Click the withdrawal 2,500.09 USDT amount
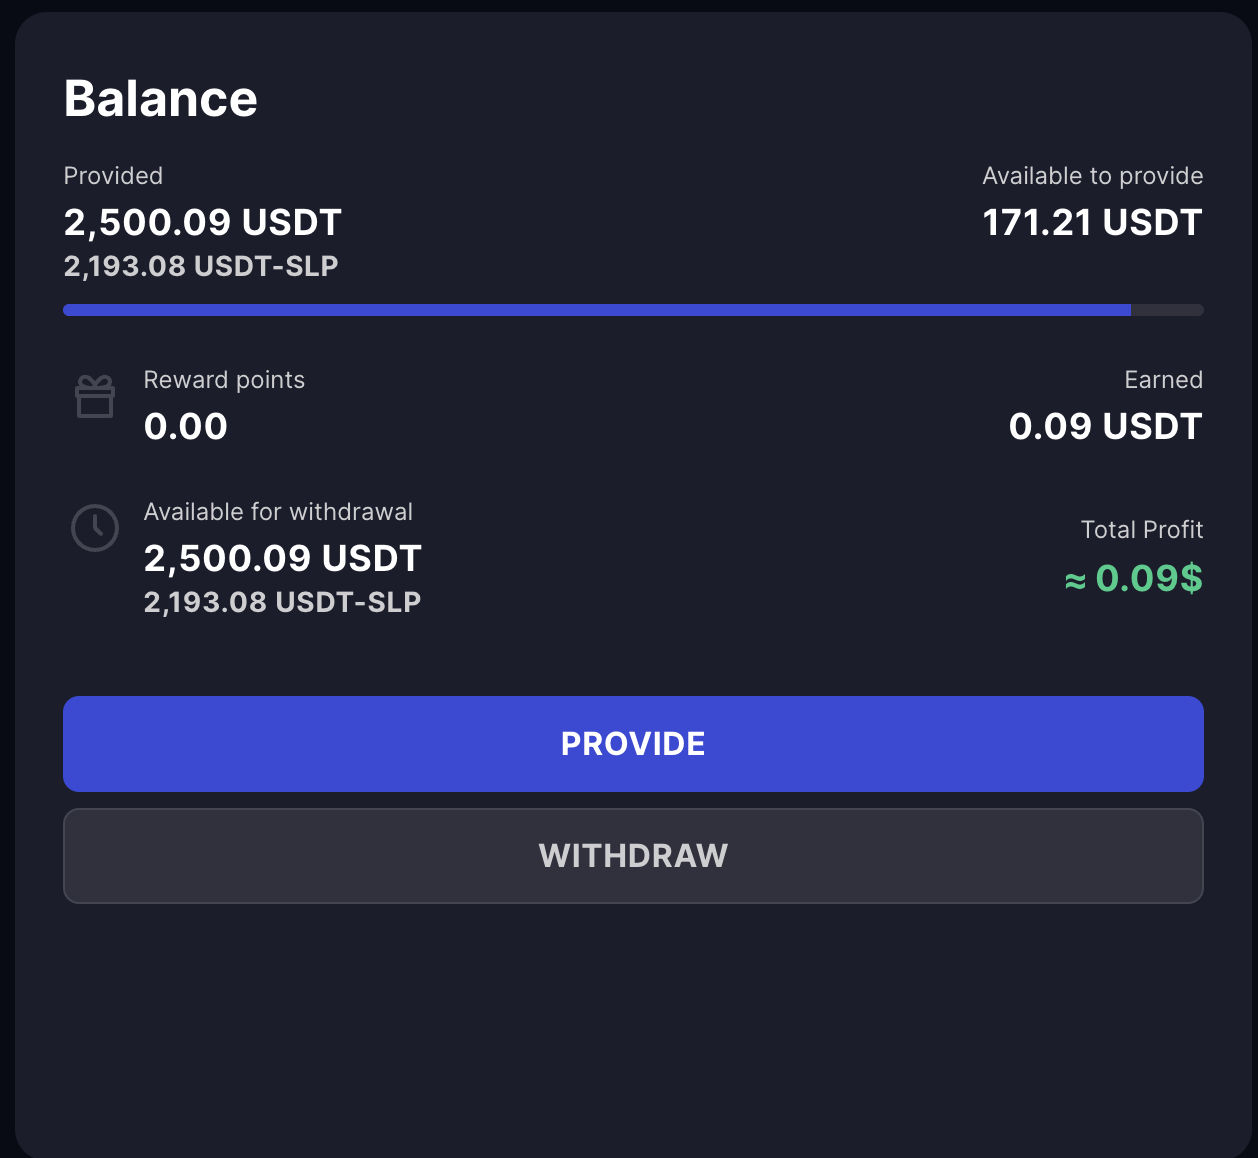Screen dimensions: 1258x1158 [283, 558]
